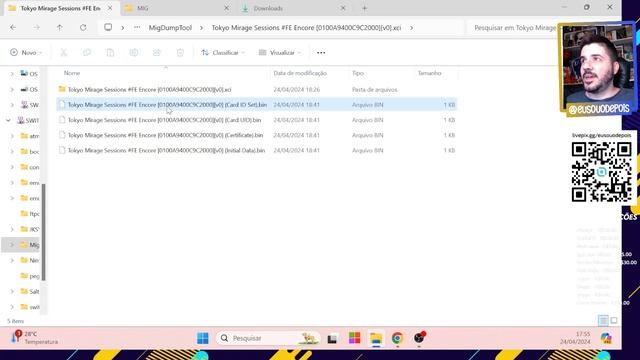
Task: Sort by the Tipo column header
Action: [x=358, y=73]
